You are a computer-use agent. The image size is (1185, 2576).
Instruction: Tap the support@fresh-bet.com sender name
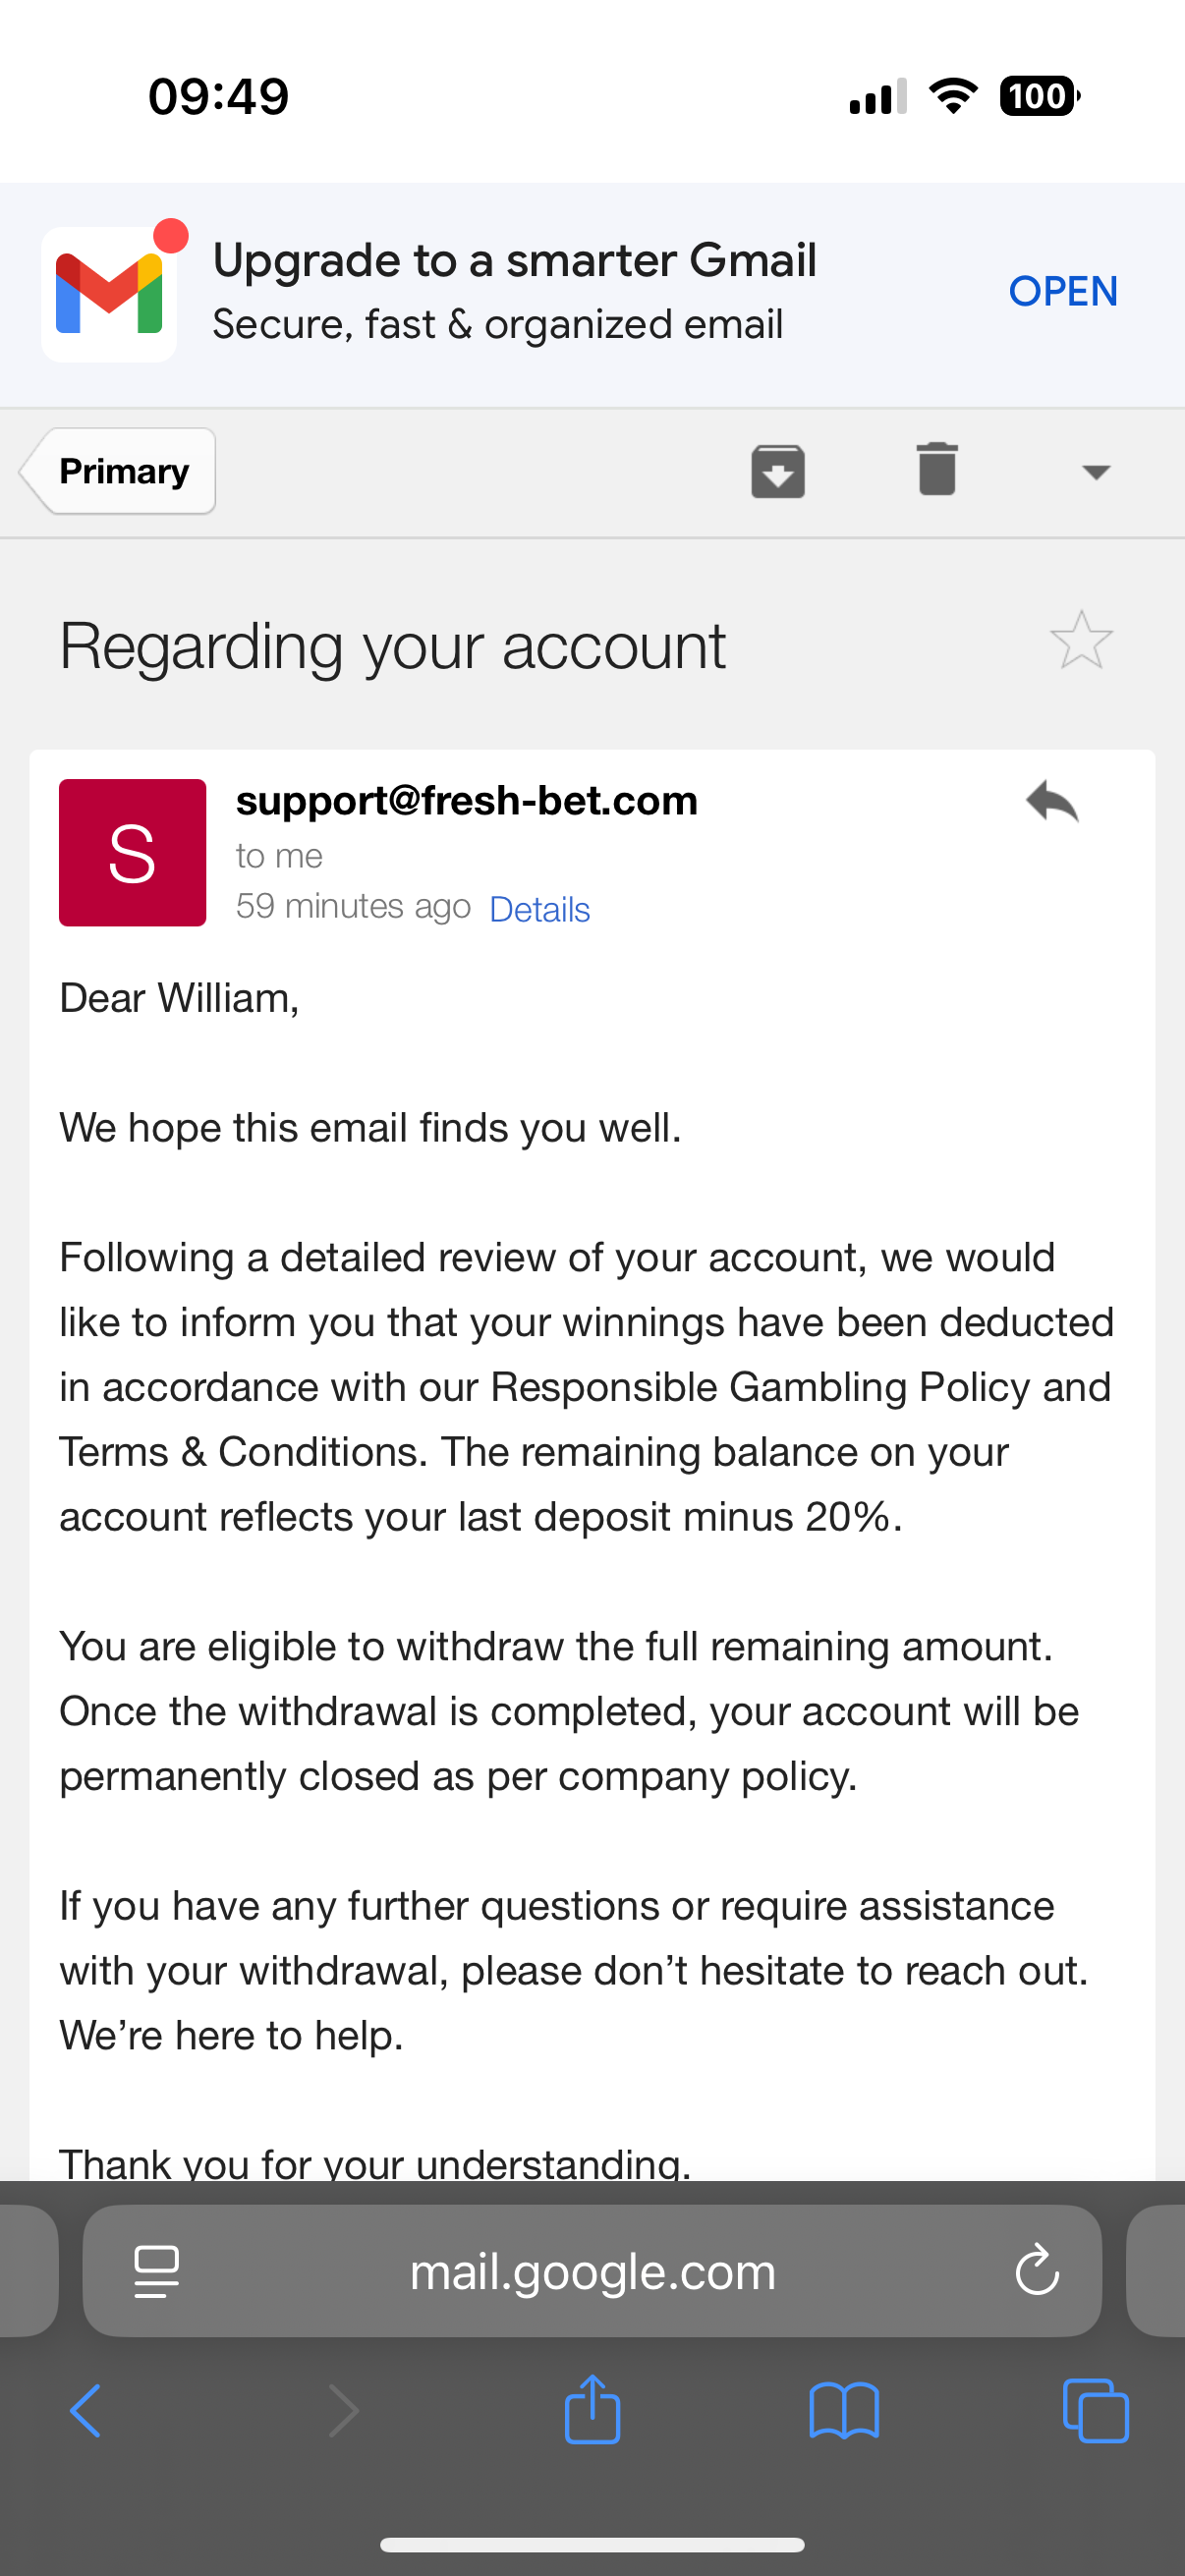click(x=466, y=801)
